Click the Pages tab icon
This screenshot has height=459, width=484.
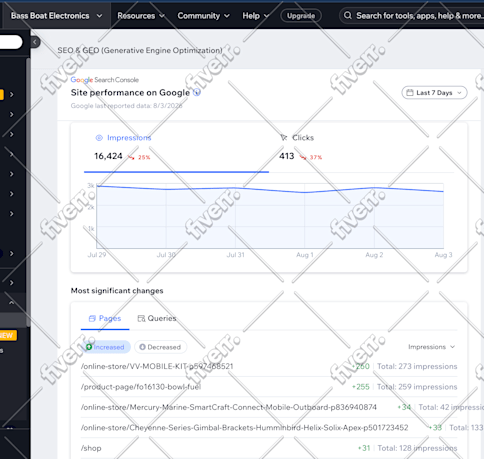[92, 318]
